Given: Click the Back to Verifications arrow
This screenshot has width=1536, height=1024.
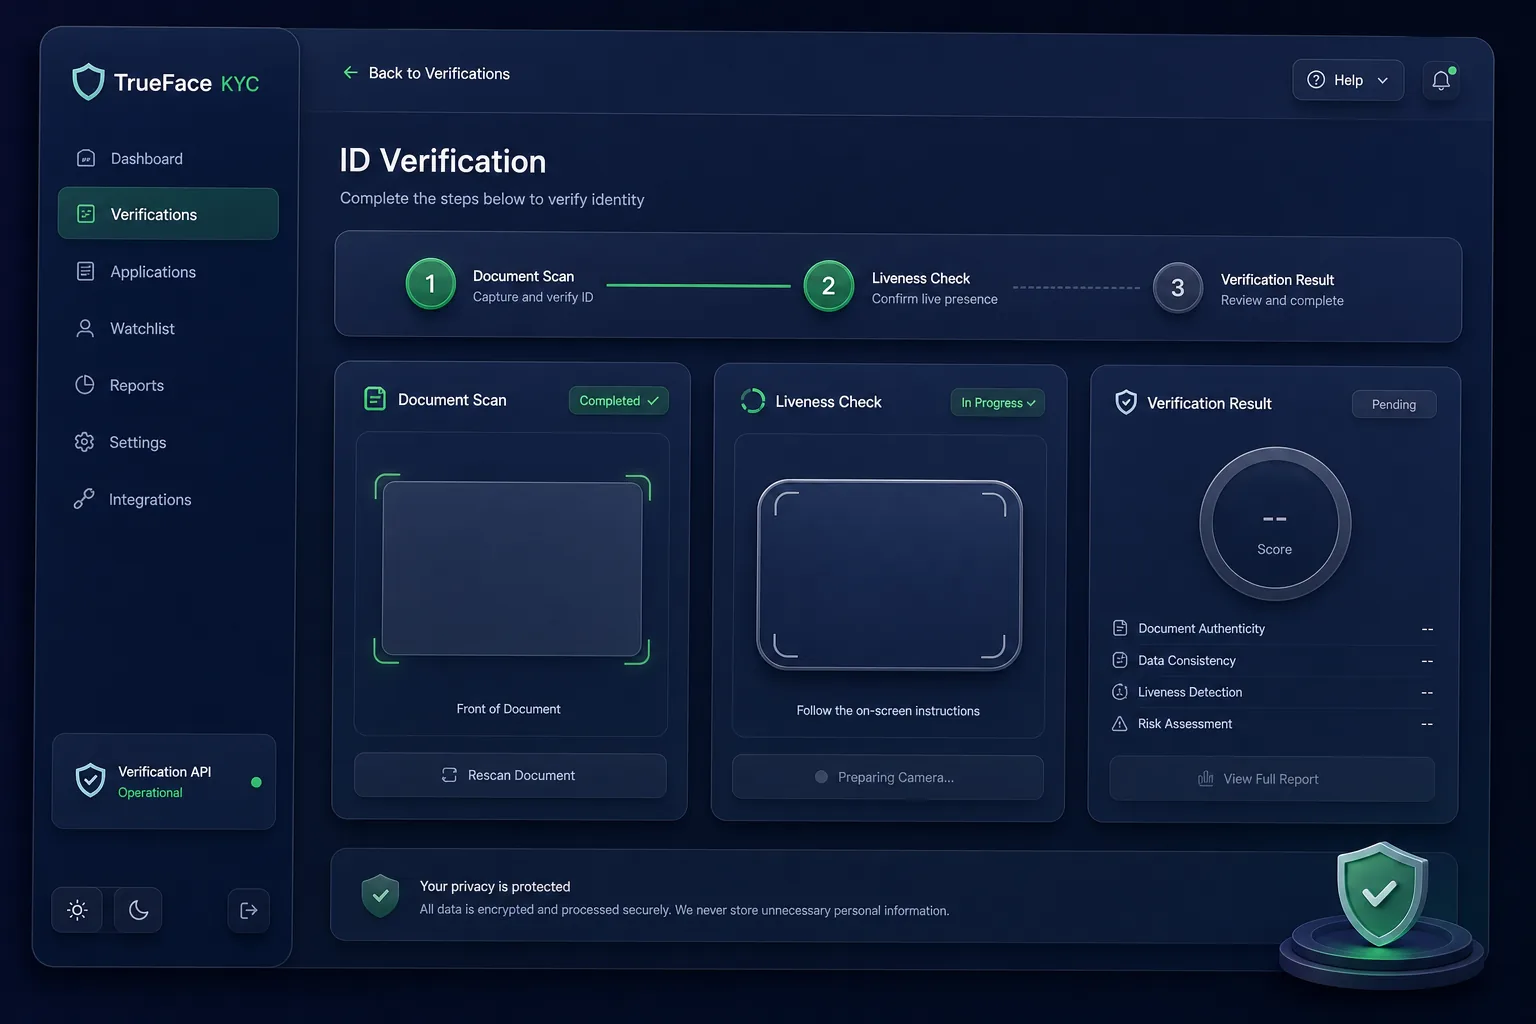Looking at the screenshot, I should pos(350,72).
